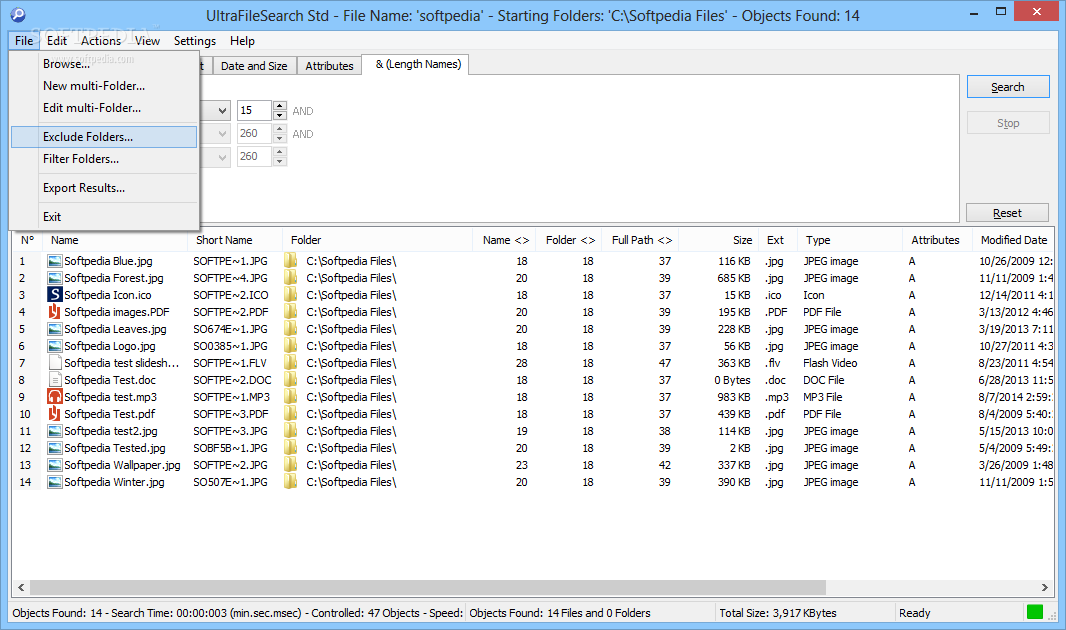Decrease the length value 15 with down arrow

pos(279,115)
